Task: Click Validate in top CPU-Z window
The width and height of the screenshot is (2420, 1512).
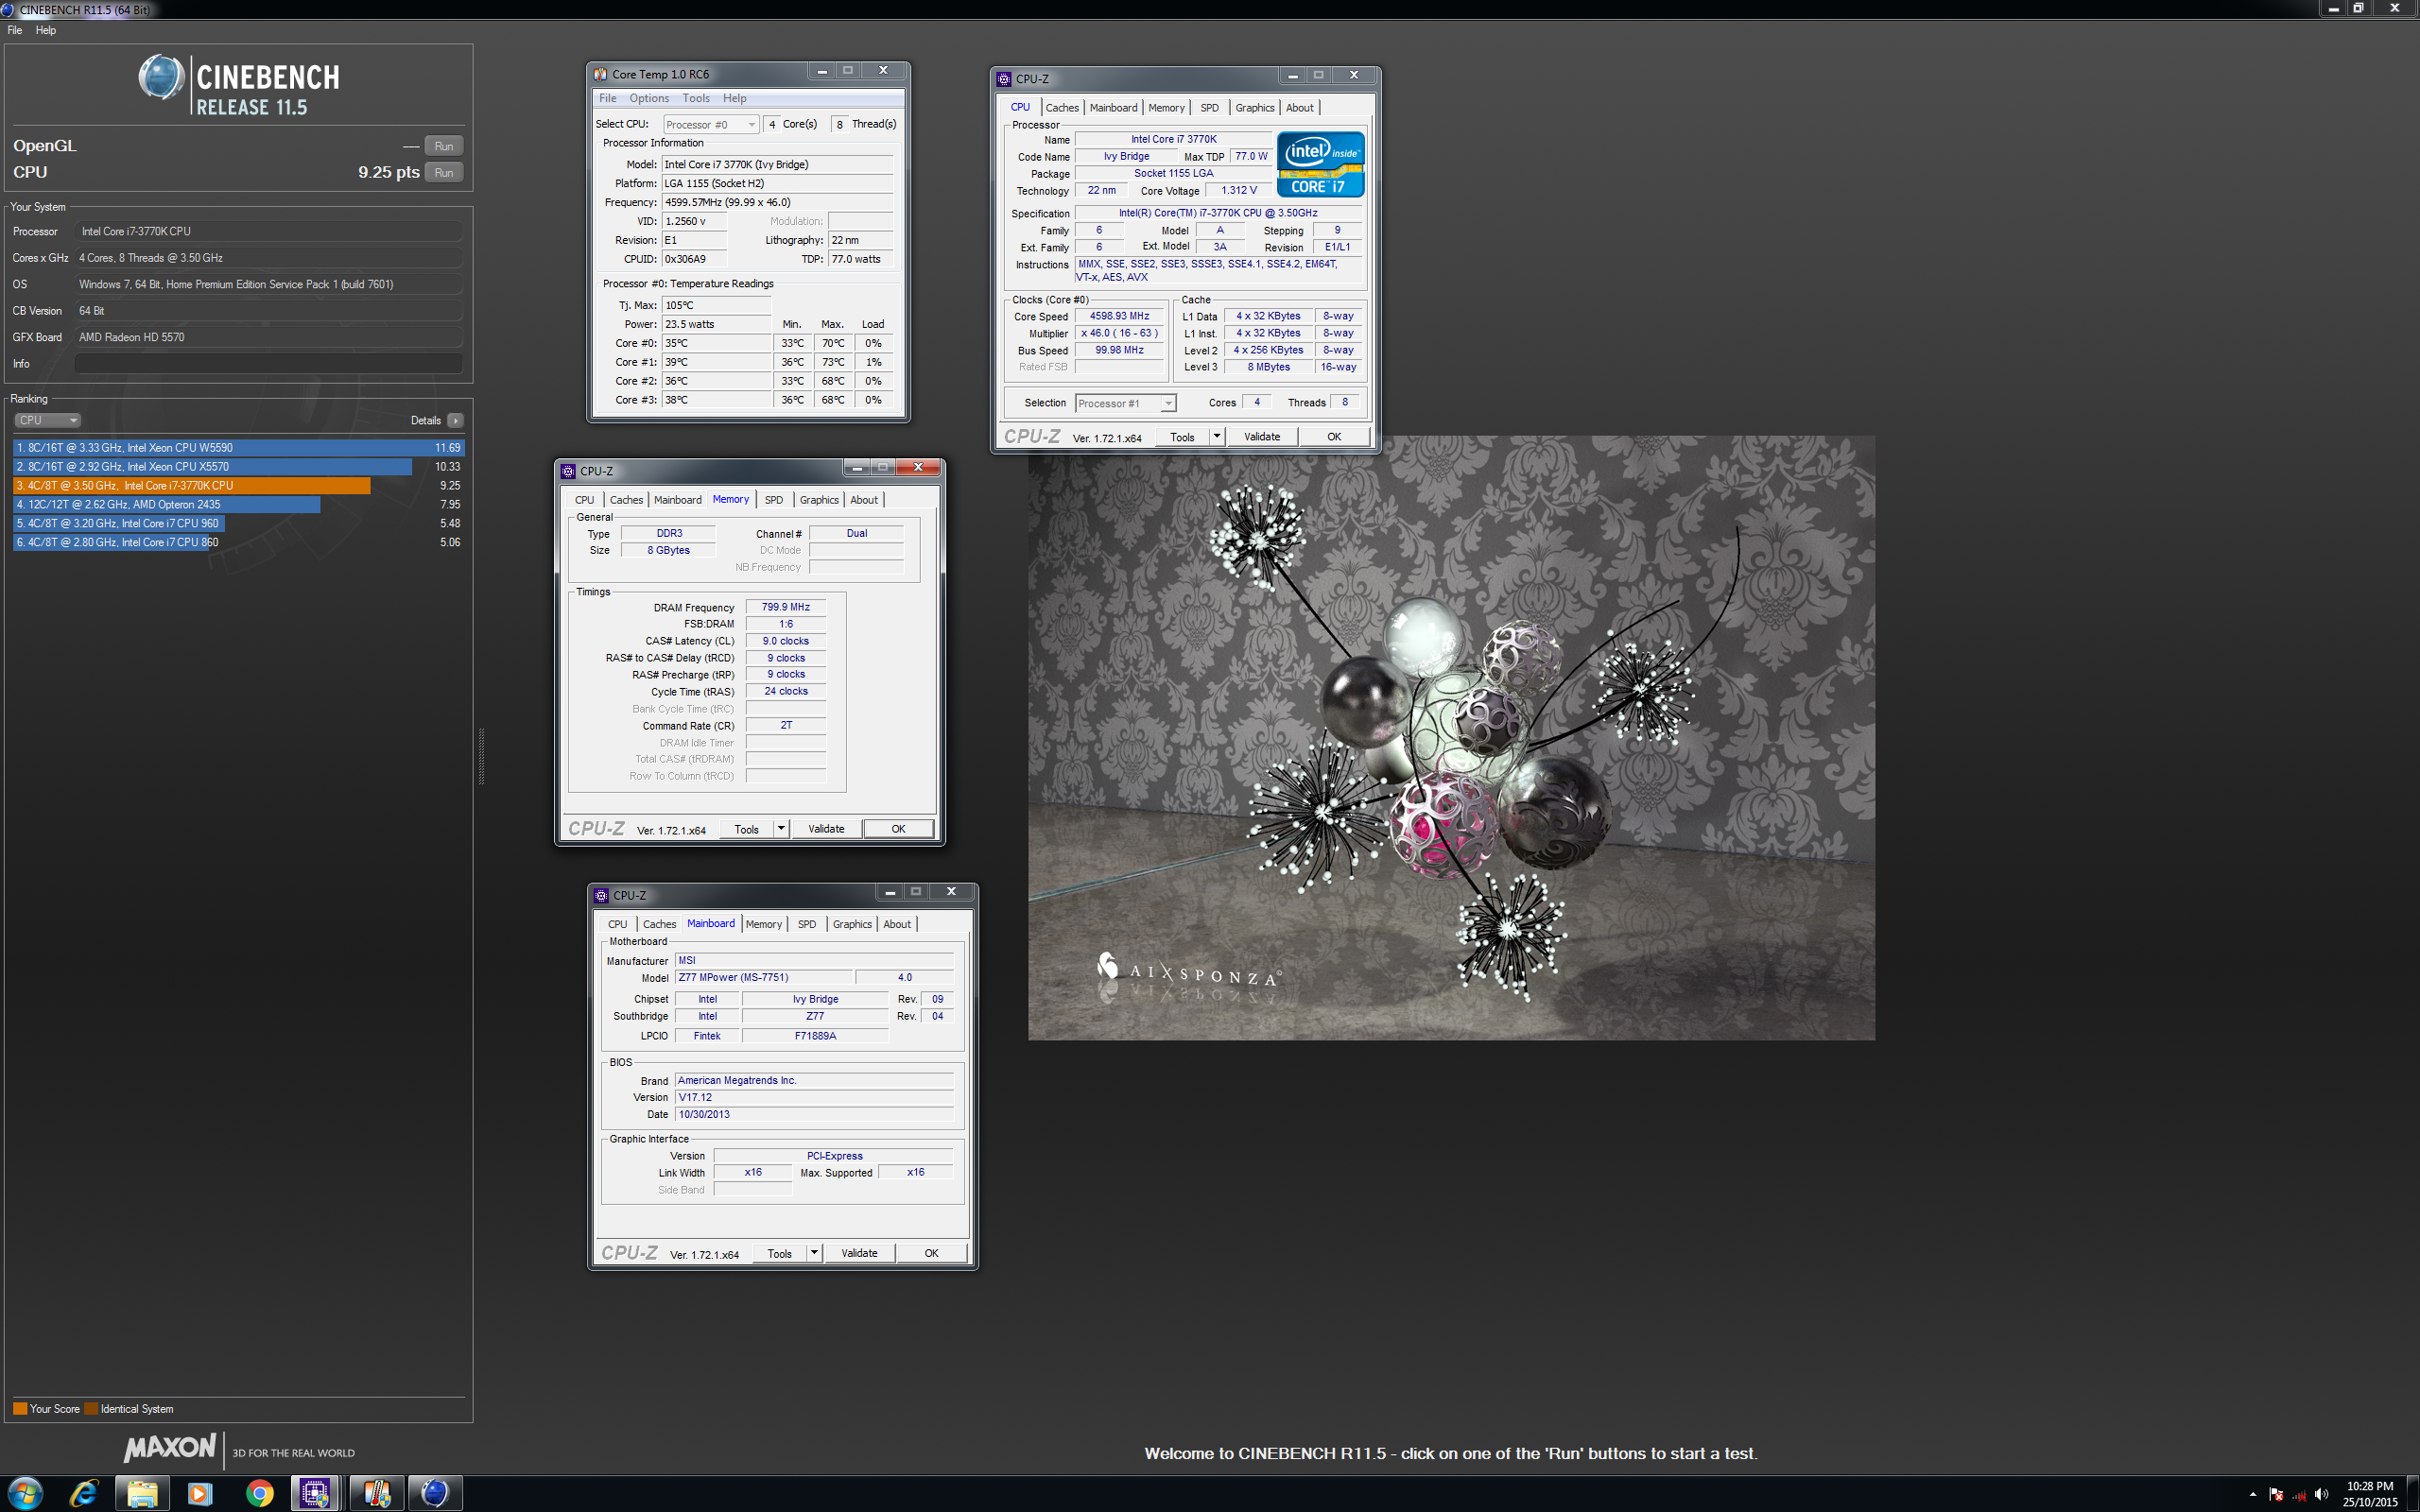Action: pos(1261,437)
